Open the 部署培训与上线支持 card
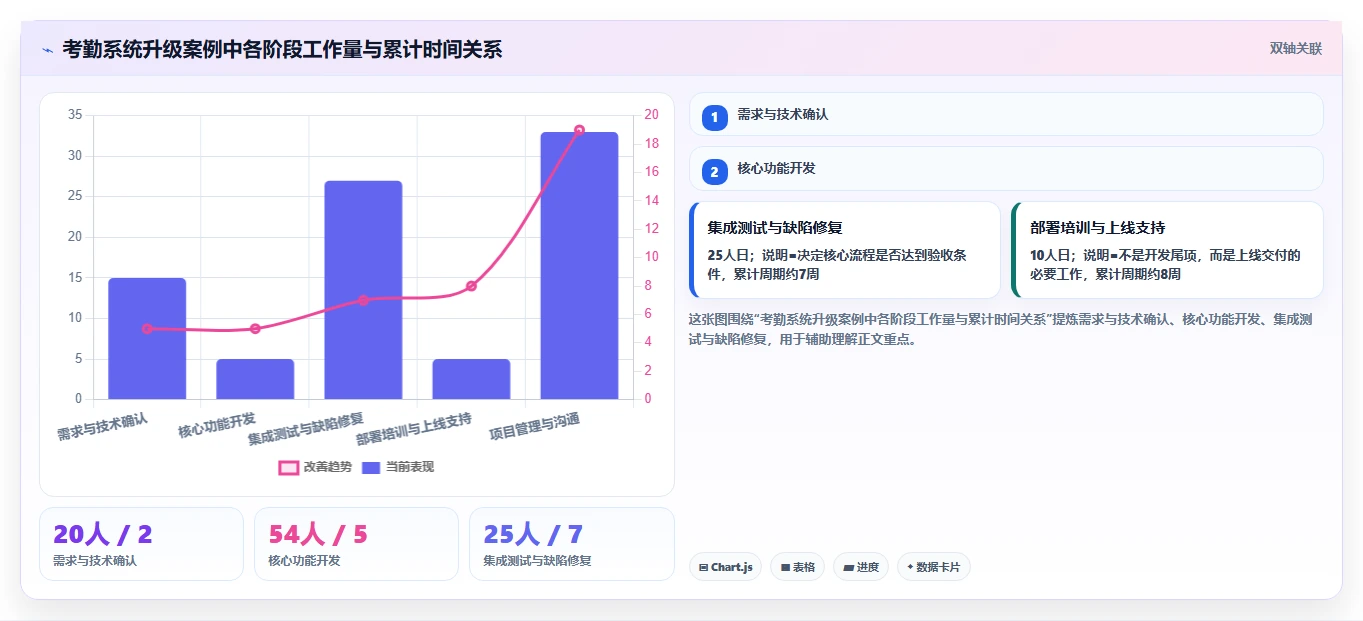Image resolution: width=1363 pixels, height=621 pixels. pos(1167,250)
